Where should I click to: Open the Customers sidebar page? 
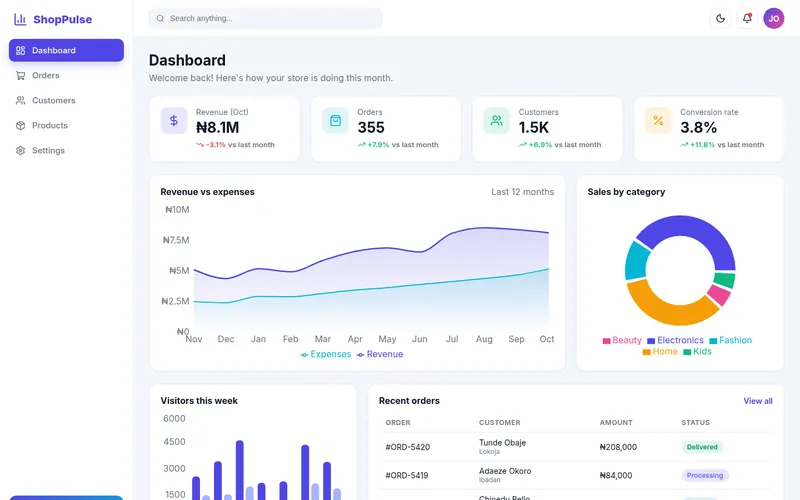click(x=66, y=101)
